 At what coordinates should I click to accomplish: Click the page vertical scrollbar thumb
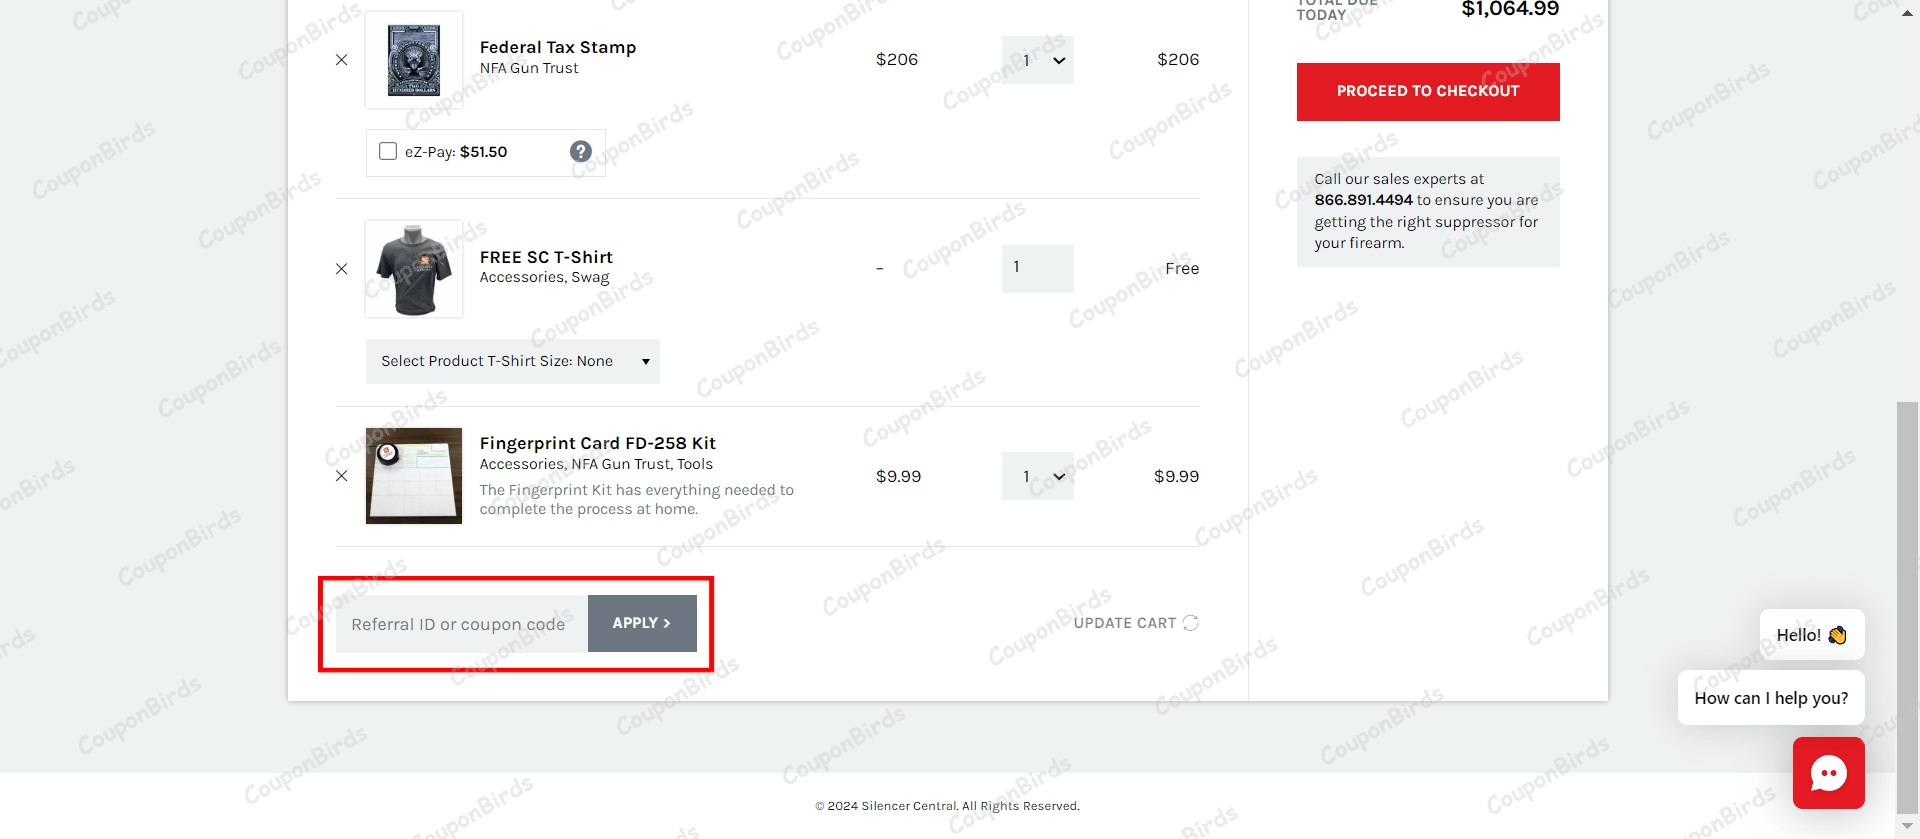pyautogui.click(x=1907, y=608)
